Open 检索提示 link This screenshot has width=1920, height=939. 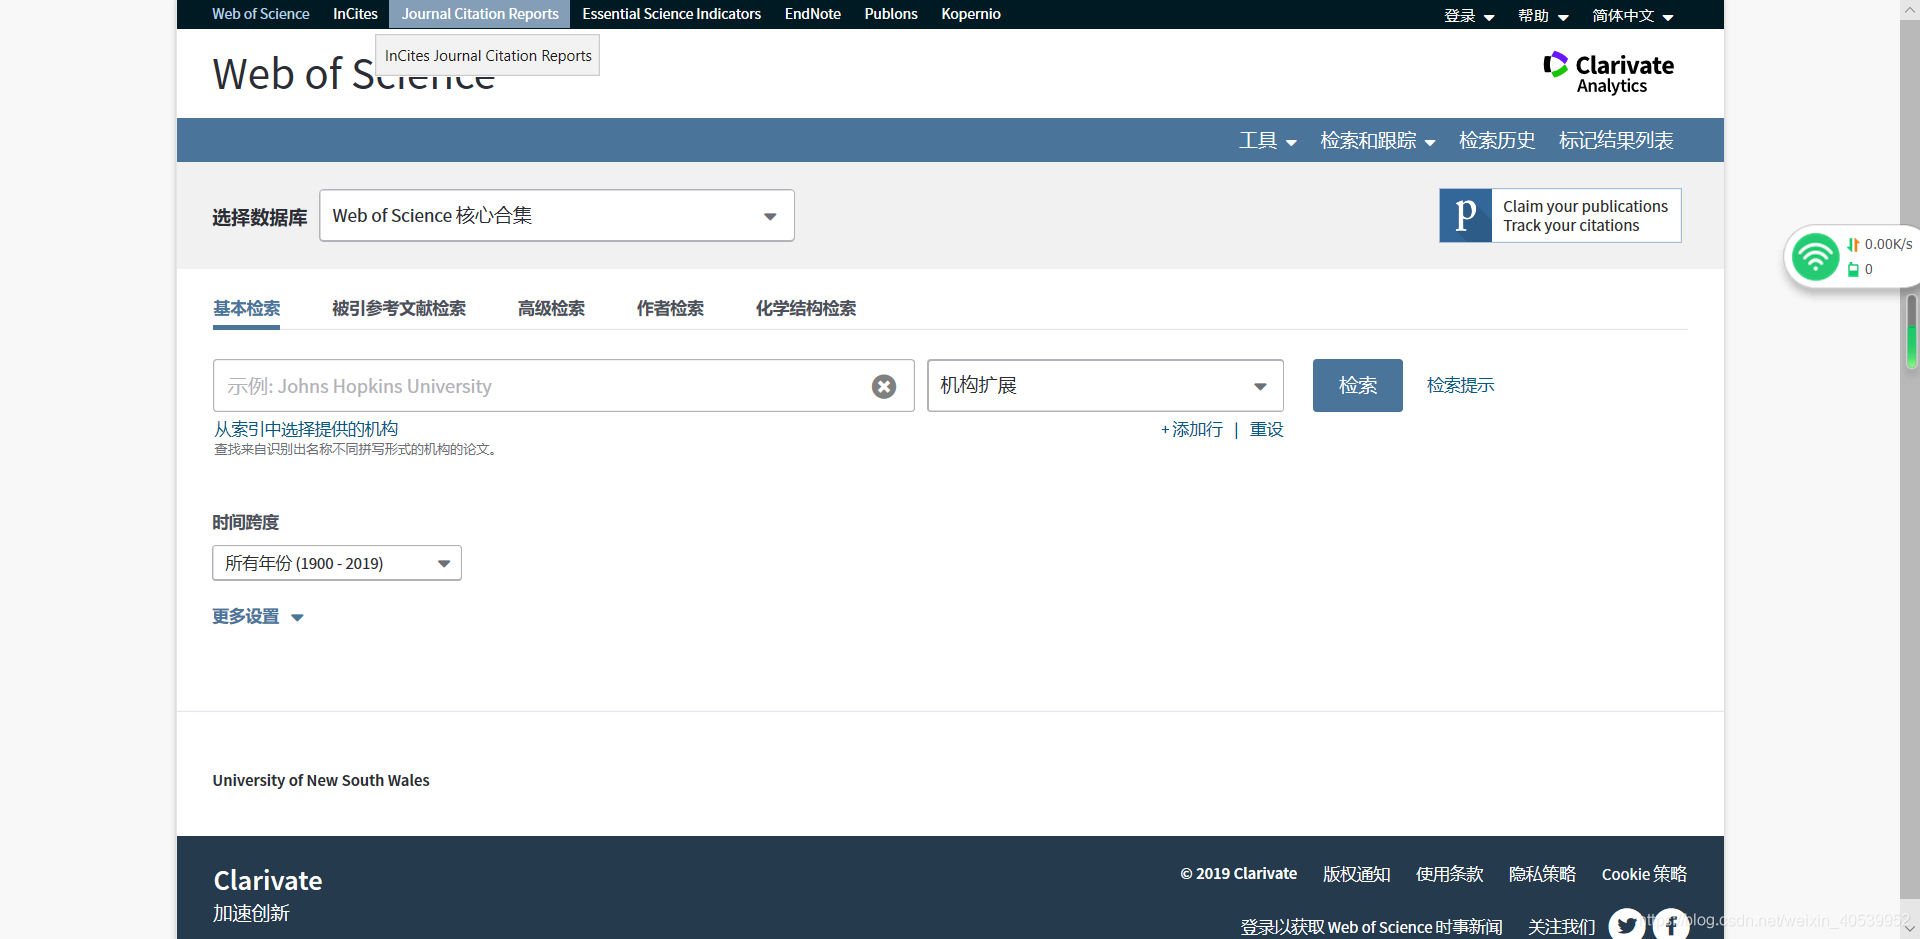(1460, 386)
